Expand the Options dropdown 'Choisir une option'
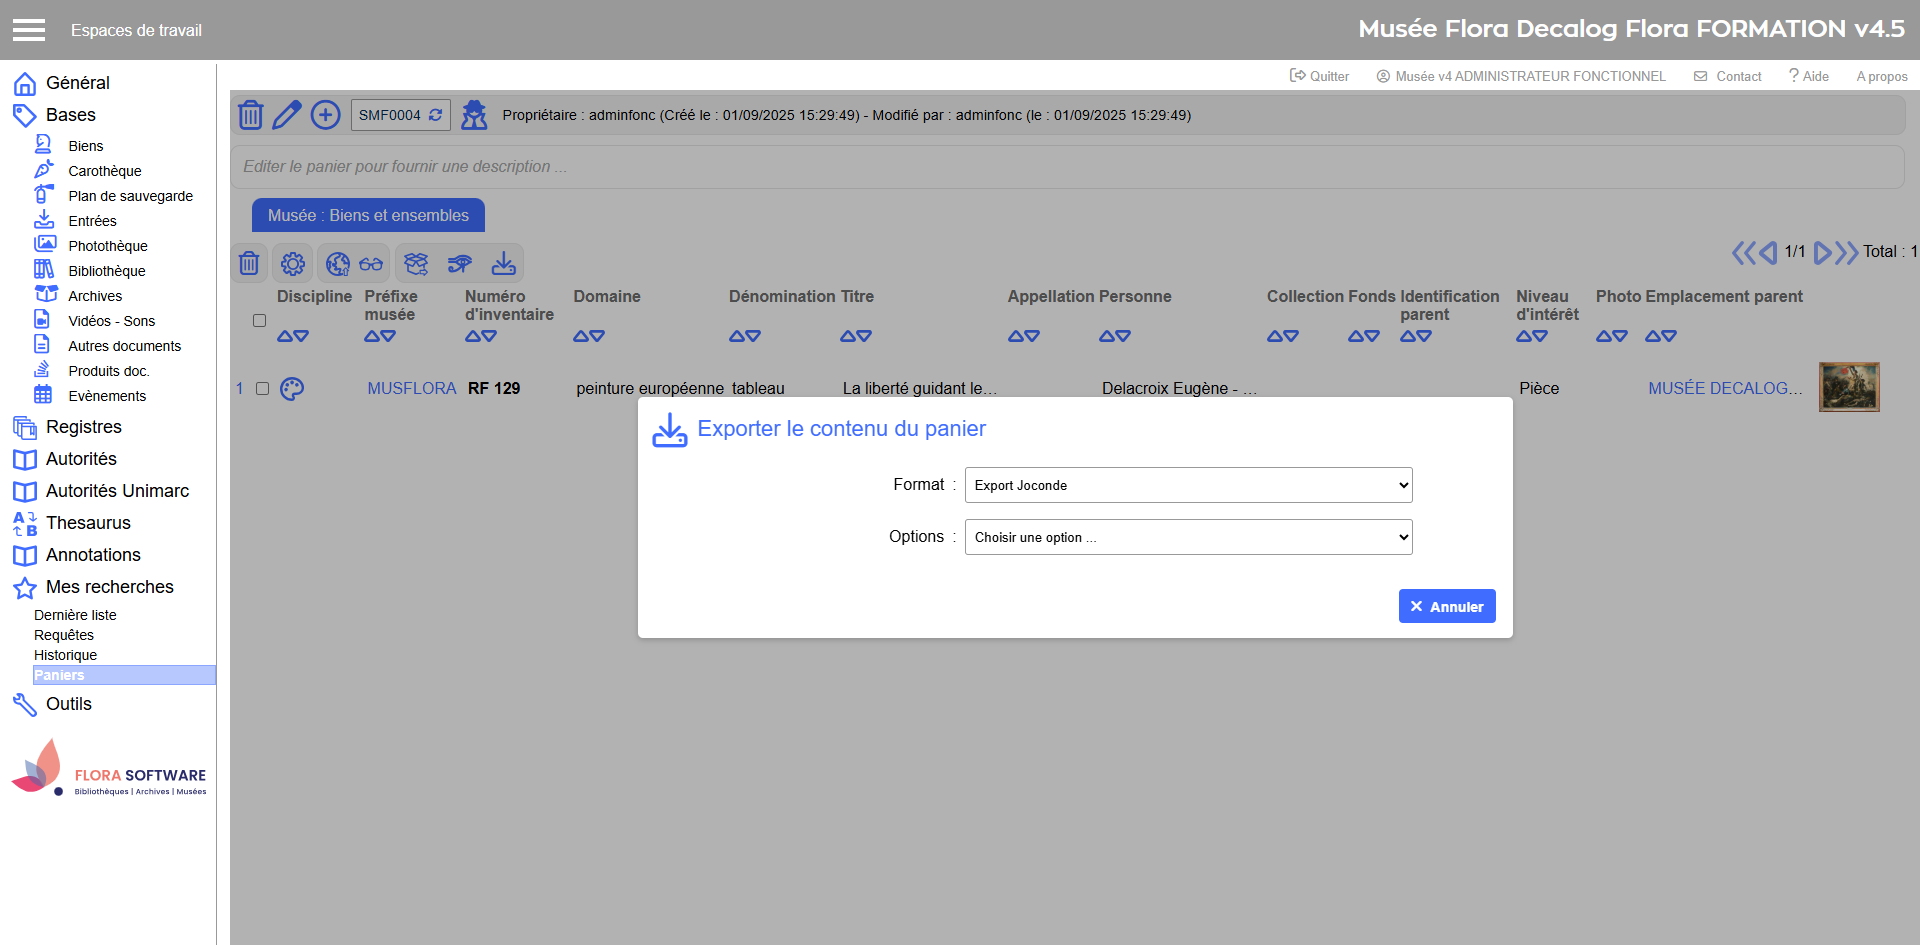Viewport: 1920px width, 945px height. pyautogui.click(x=1188, y=537)
